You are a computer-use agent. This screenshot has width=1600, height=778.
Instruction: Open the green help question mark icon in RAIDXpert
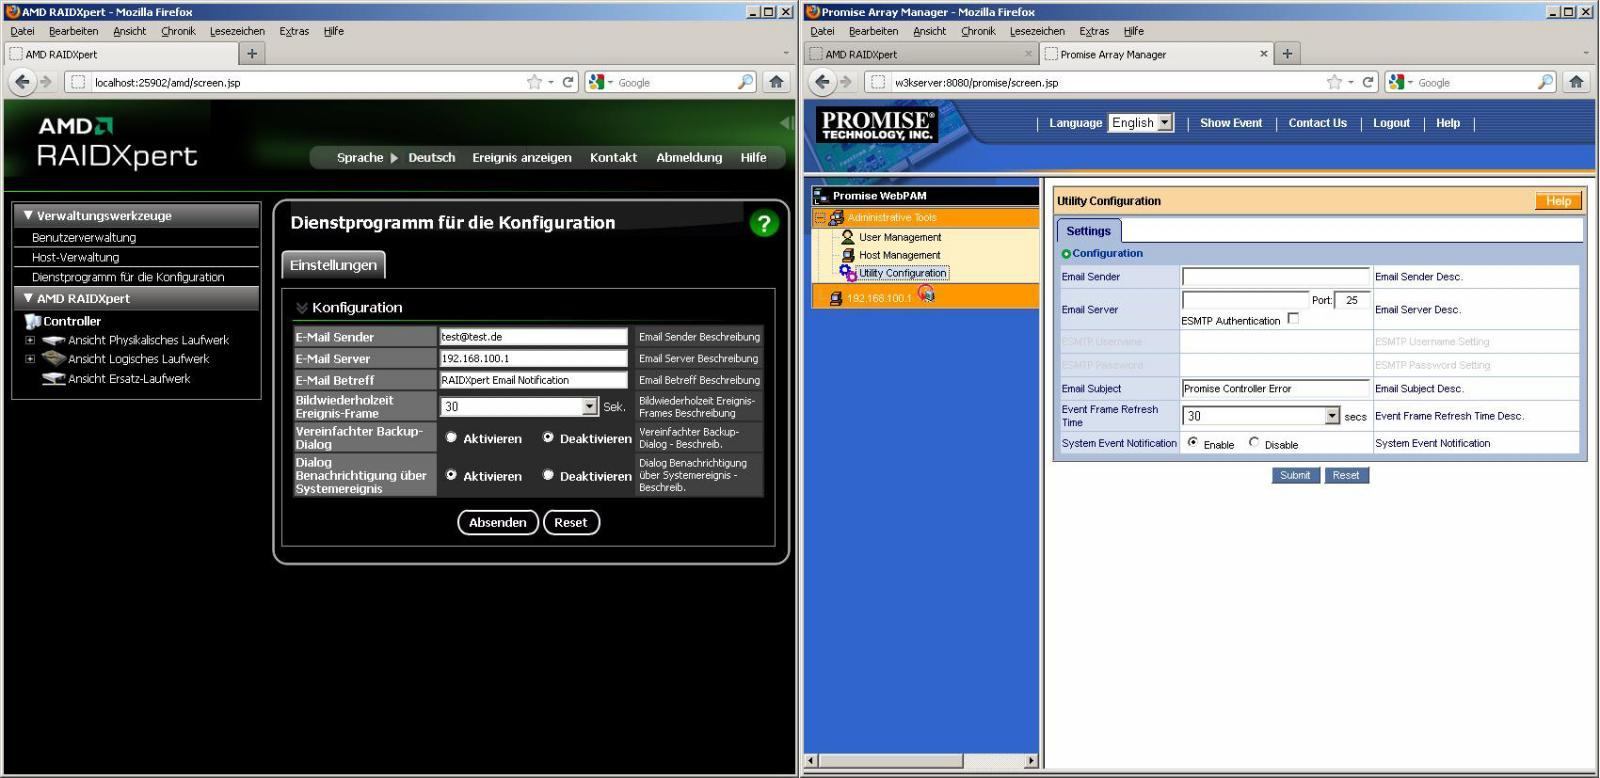coord(764,224)
